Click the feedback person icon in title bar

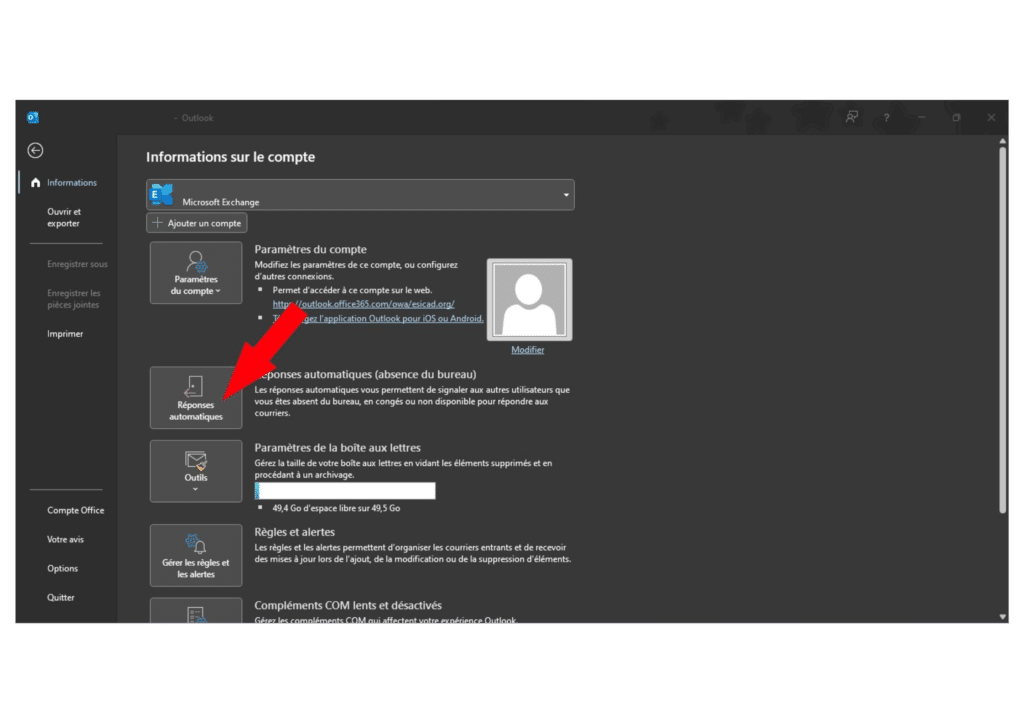point(852,118)
